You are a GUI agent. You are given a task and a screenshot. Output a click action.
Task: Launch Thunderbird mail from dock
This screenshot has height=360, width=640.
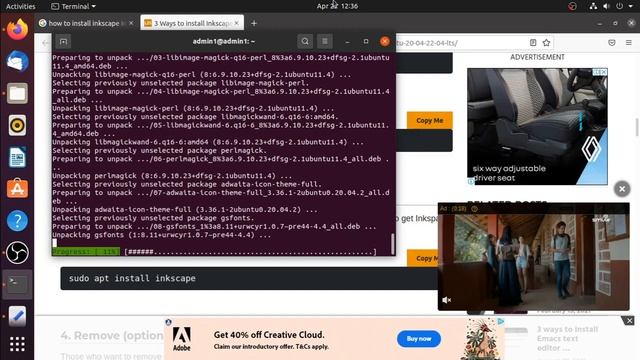[17, 62]
